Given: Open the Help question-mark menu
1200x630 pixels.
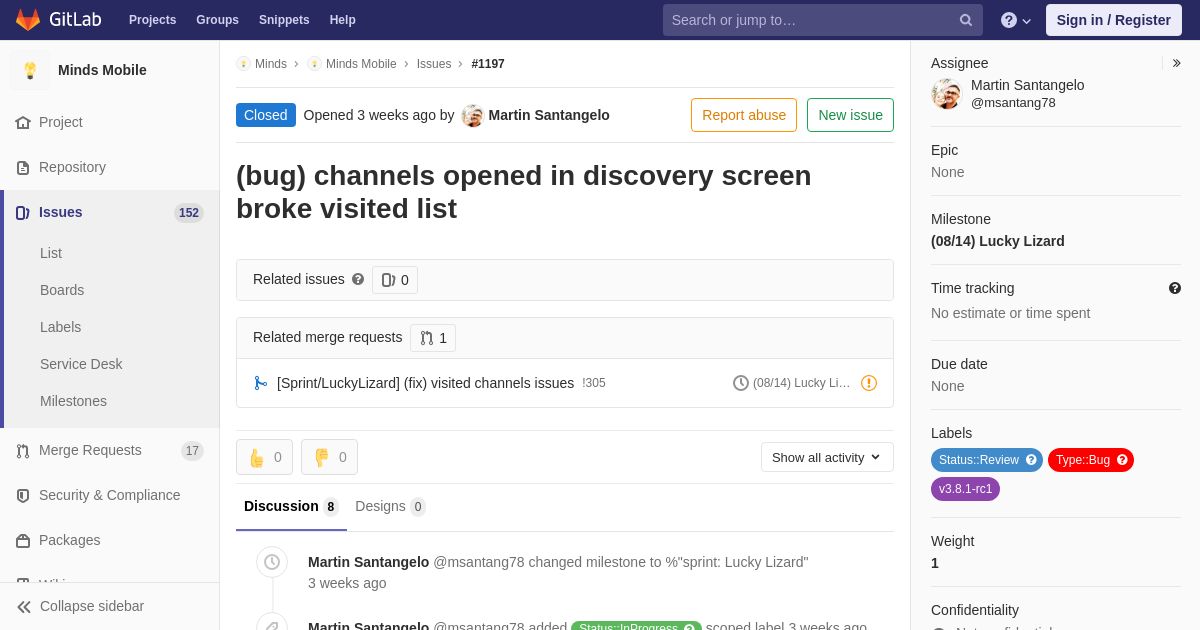Looking at the screenshot, I should pyautogui.click(x=1016, y=20).
